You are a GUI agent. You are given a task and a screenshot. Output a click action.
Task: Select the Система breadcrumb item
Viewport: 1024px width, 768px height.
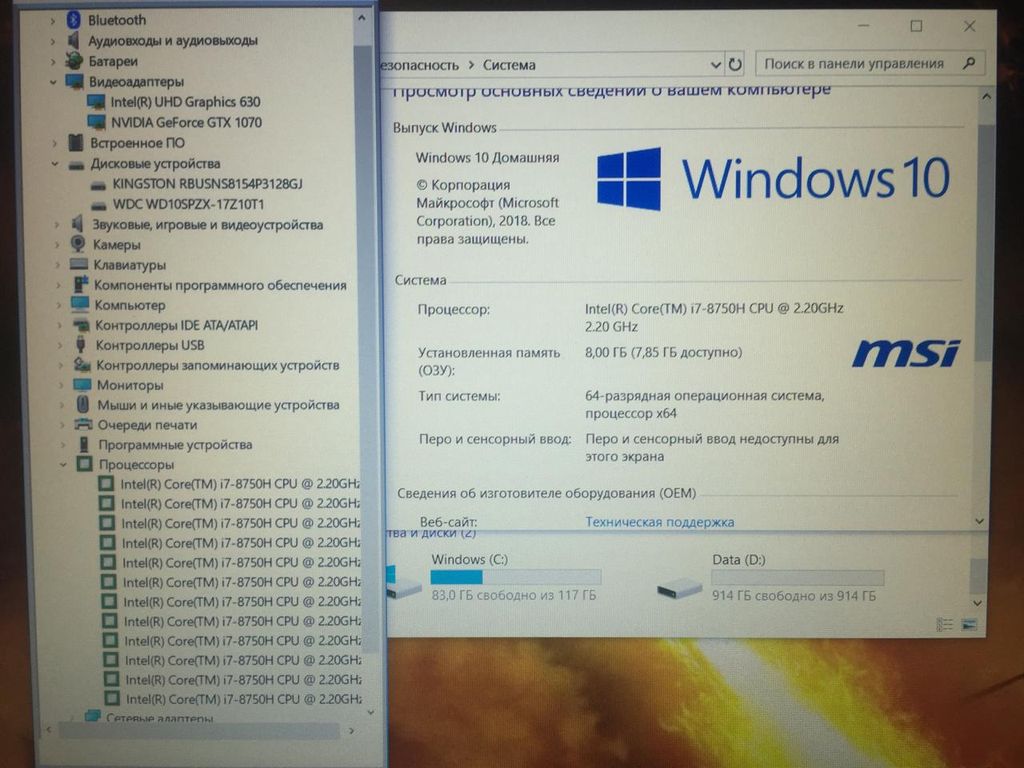[509, 65]
